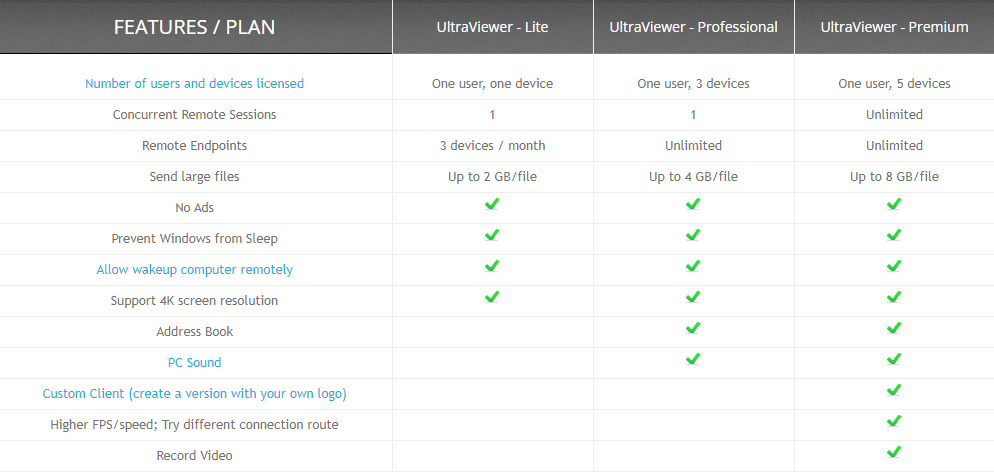Image resolution: width=994 pixels, height=472 pixels.
Task: Click the FEATURES / PLAN header cell
Action: pyautogui.click(x=194, y=27)
